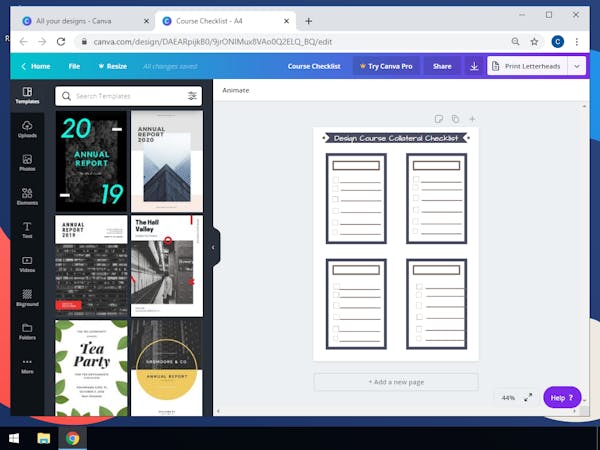Image resolution: width=600 pixels, height=450 pixels.
Task: Select the bottom-left checklist box on canvas
Action: pyautogui.click(x=356, y=304)
